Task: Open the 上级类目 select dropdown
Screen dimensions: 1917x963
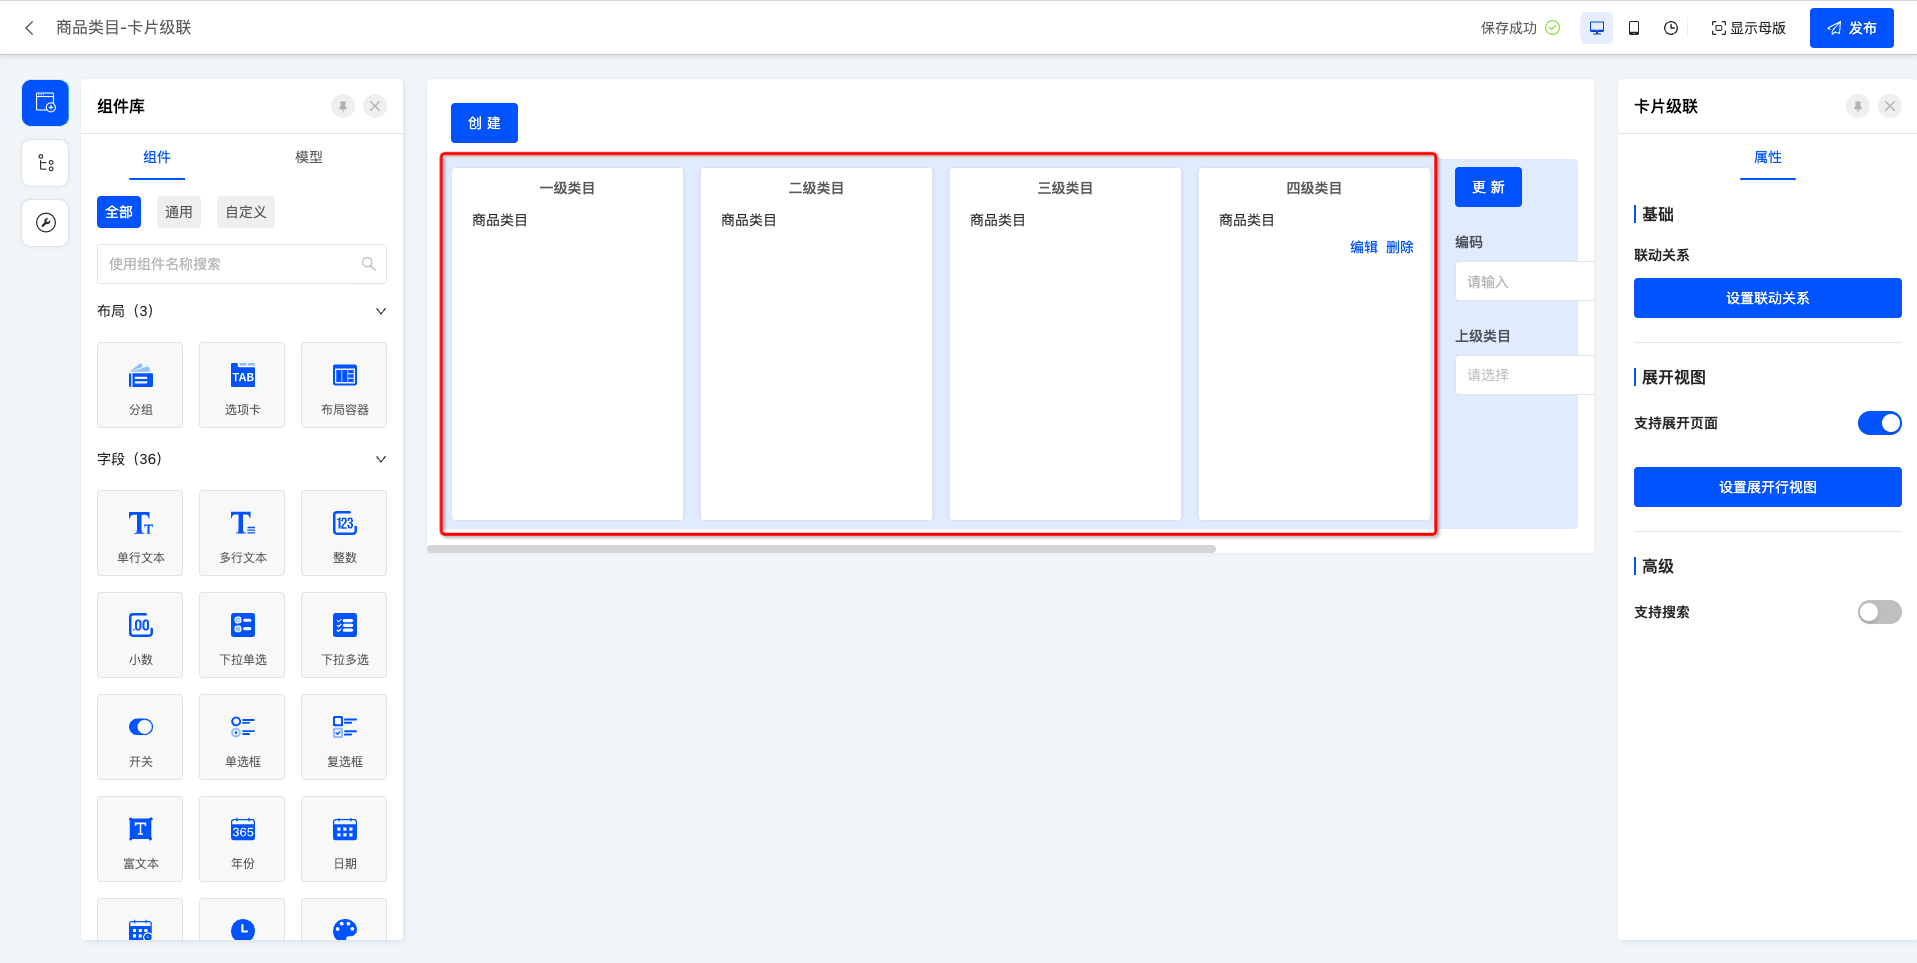Action: [1522, 375]
